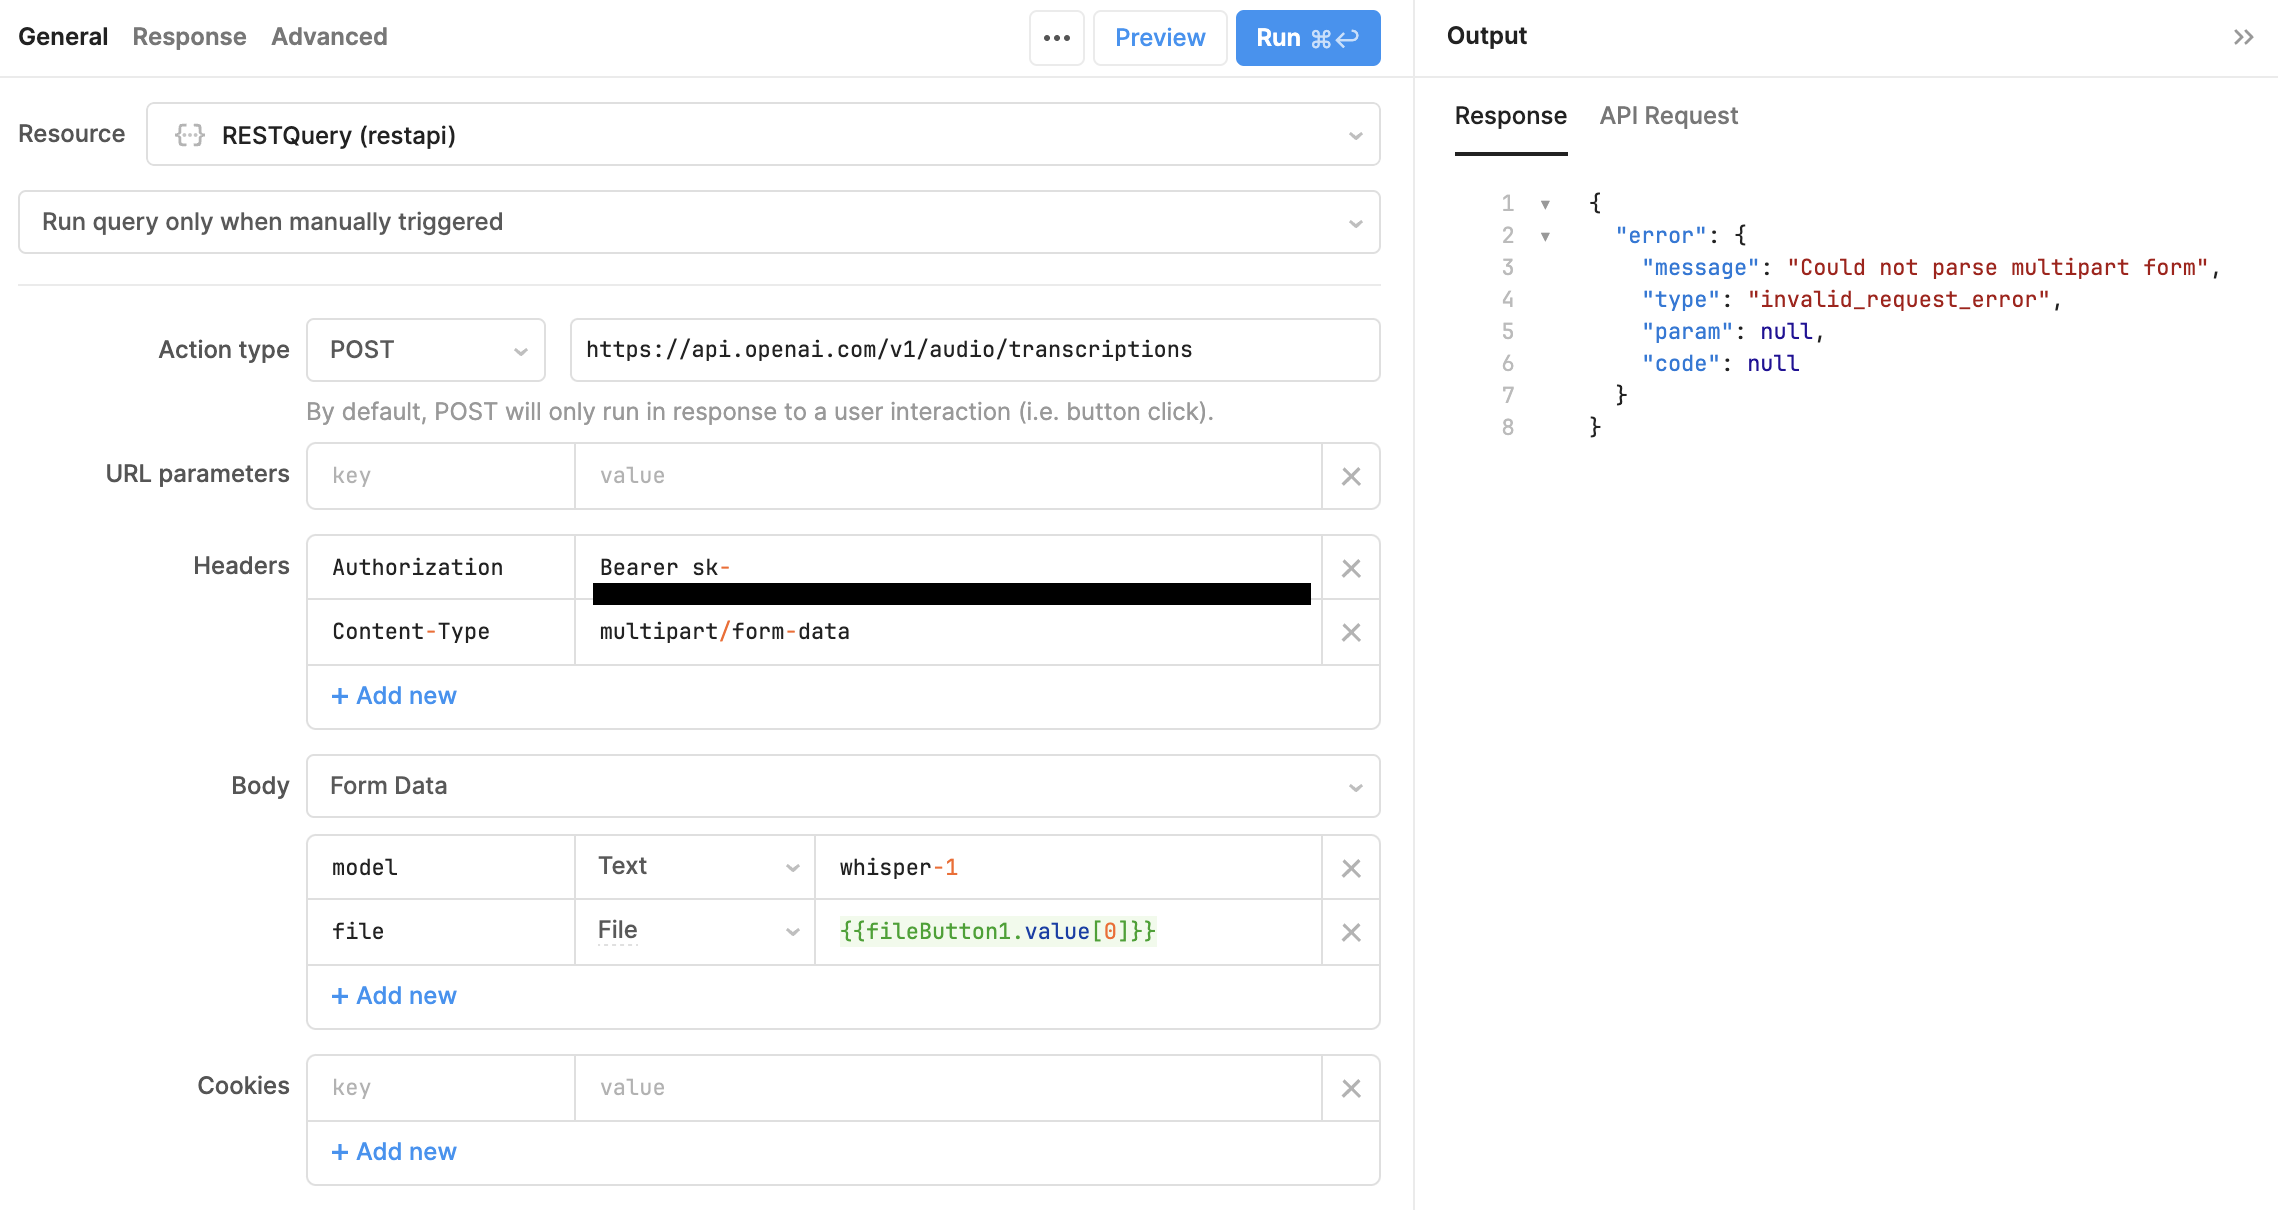2278x1210 pixels.
Task: Remove the Content-Type header row
Action: (x=1351, y=632)
